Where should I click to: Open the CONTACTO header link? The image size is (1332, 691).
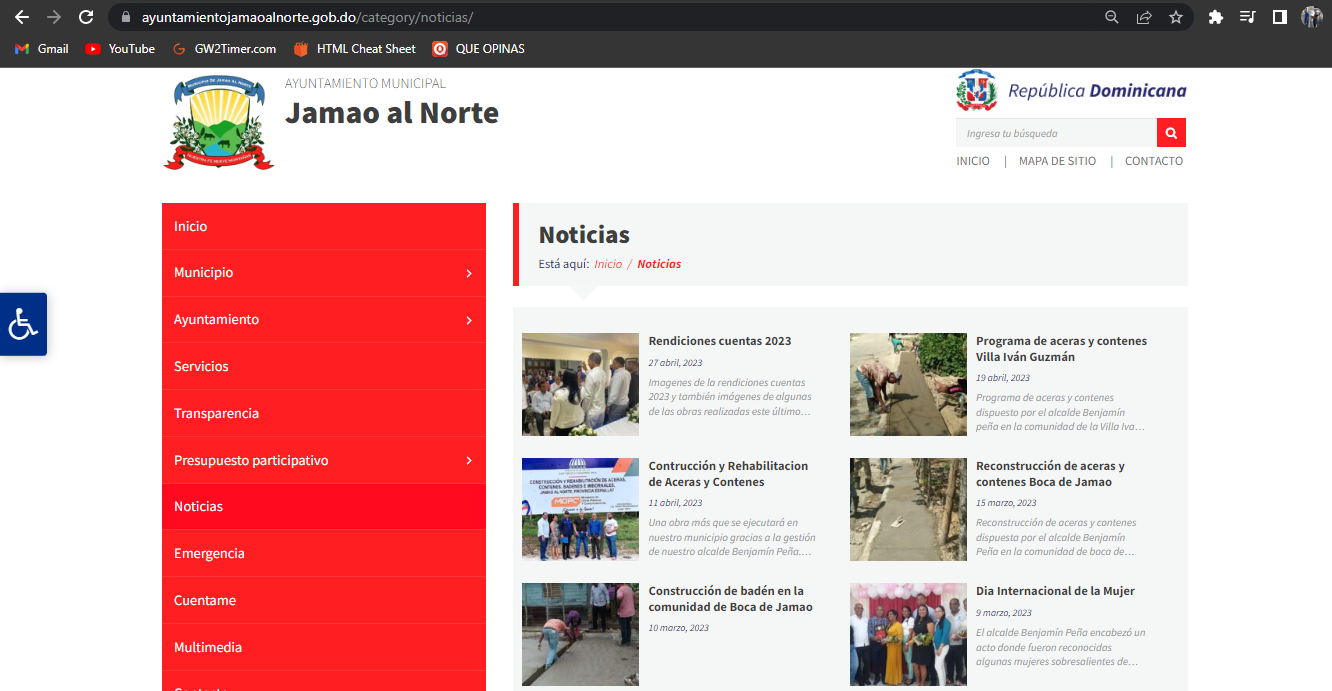point(1154,161)
